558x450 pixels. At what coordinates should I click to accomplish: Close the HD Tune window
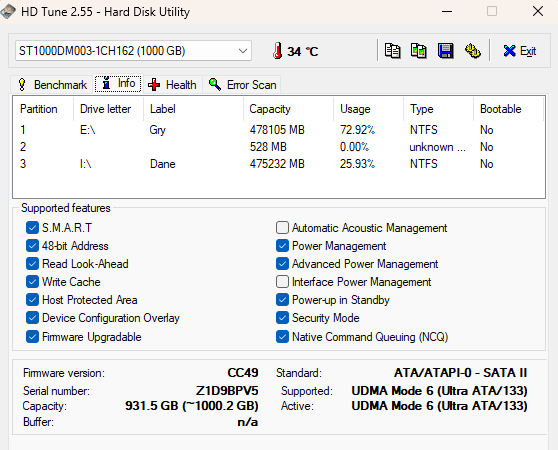[x=538, y=11]
